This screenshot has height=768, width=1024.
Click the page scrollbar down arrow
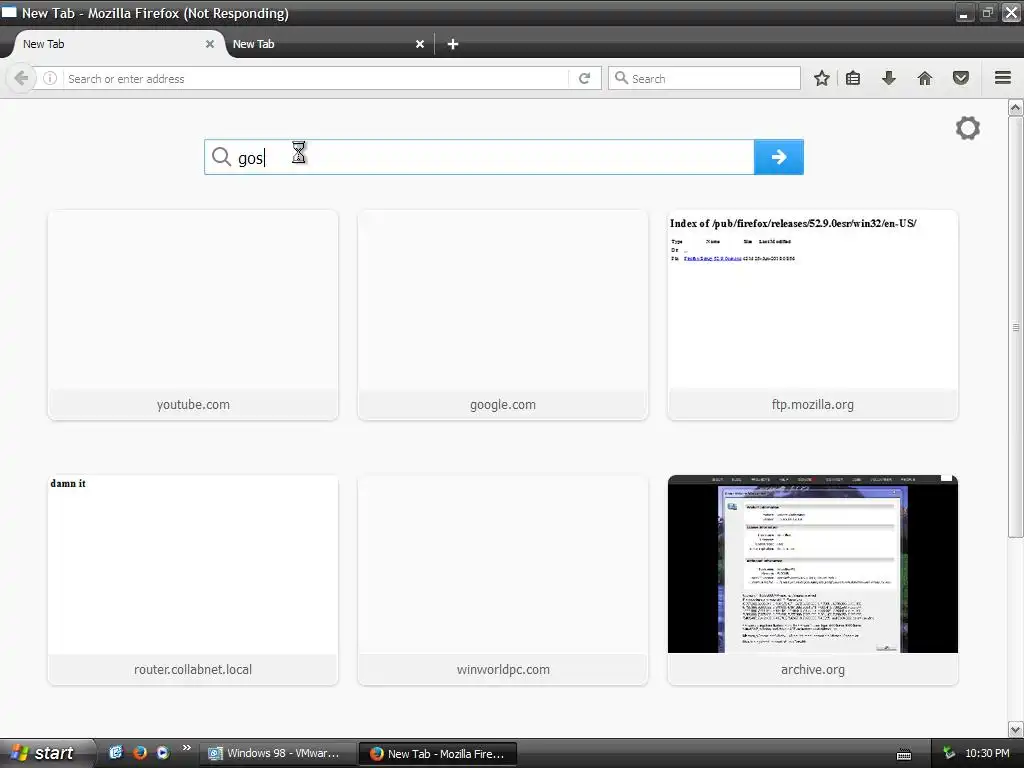pos(1016,729)
